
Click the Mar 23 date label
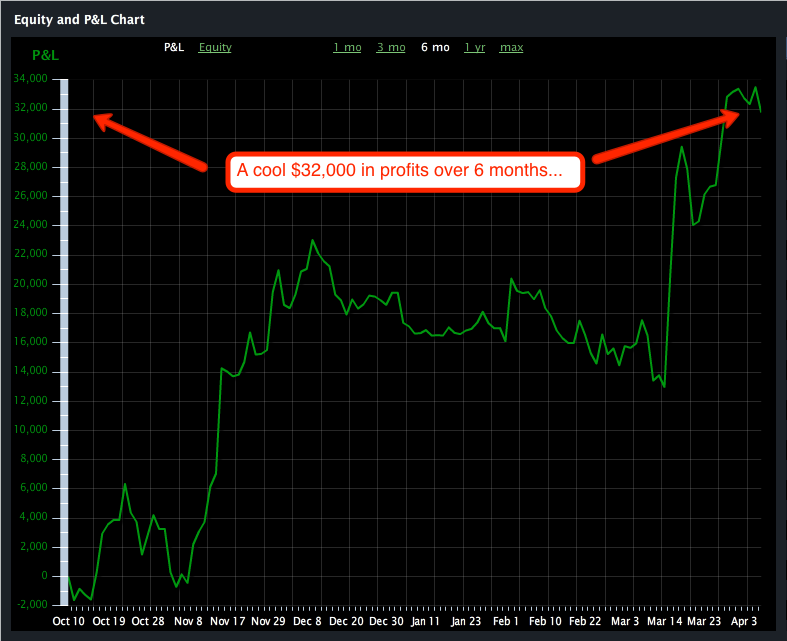pyautogui.click(x=704, y=621)
